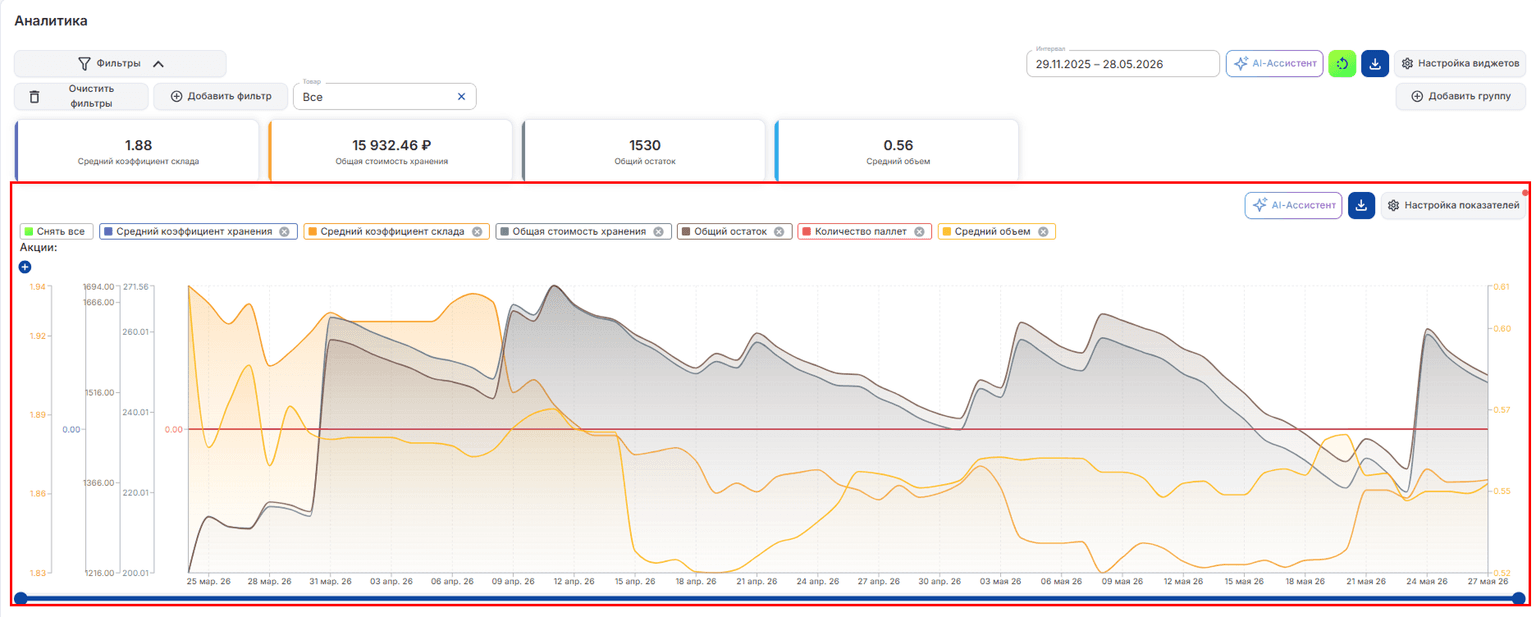Image resolution: width=1536 pixels, height=617 pixels.
Task: Select the Общая стоимость хранения summary card
Action: pyautogui.click(x=390, y=151)
